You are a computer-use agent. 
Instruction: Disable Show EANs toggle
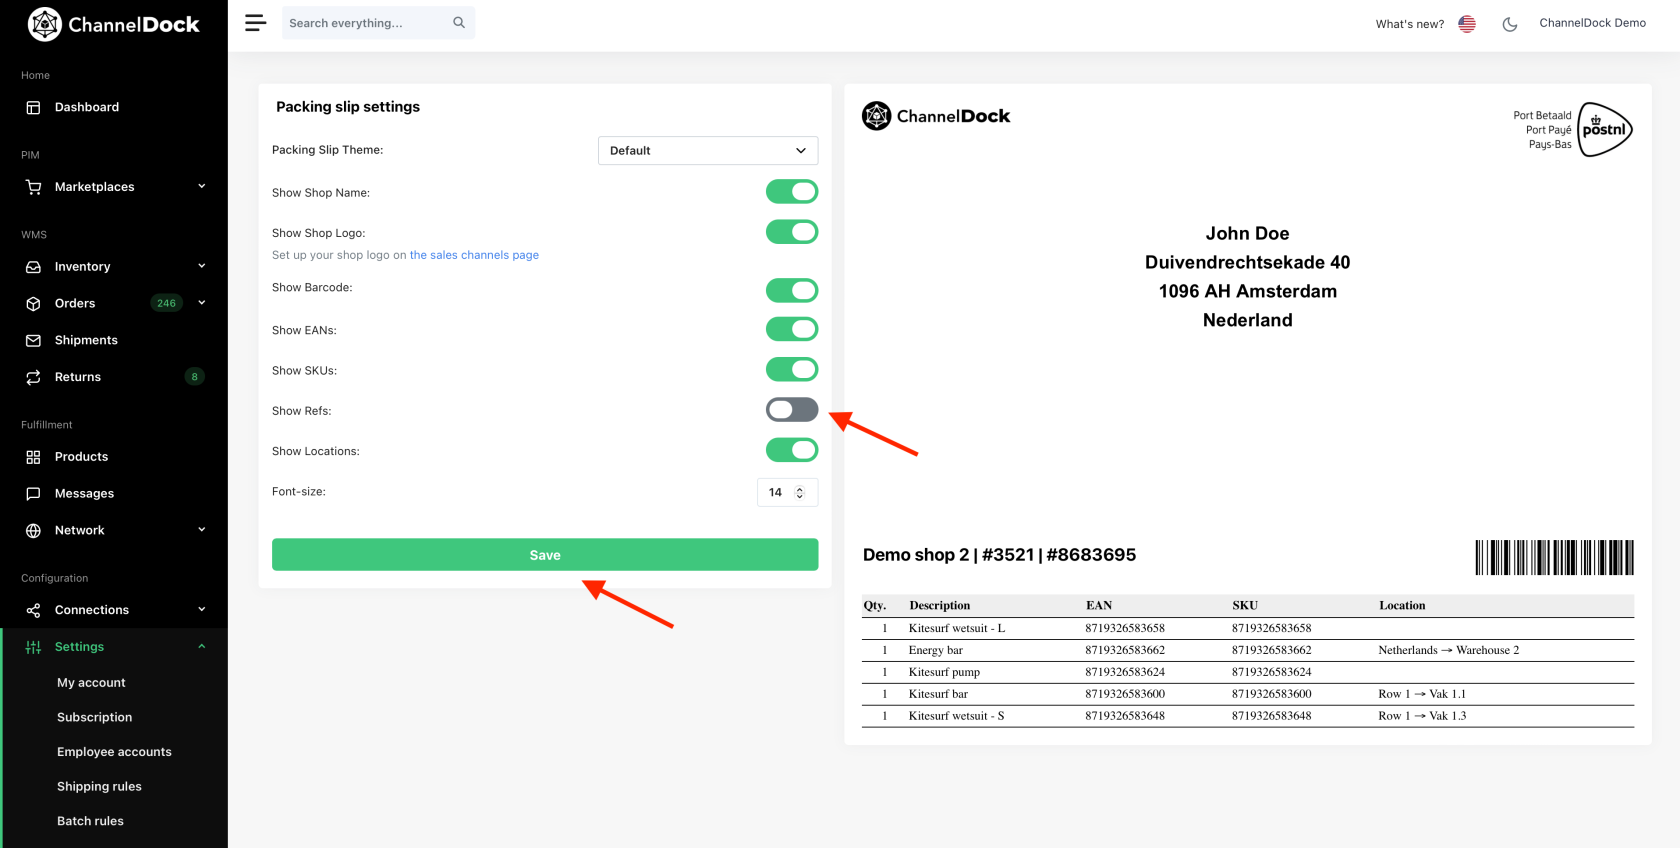pyautogui.click(x=792, y=329)
